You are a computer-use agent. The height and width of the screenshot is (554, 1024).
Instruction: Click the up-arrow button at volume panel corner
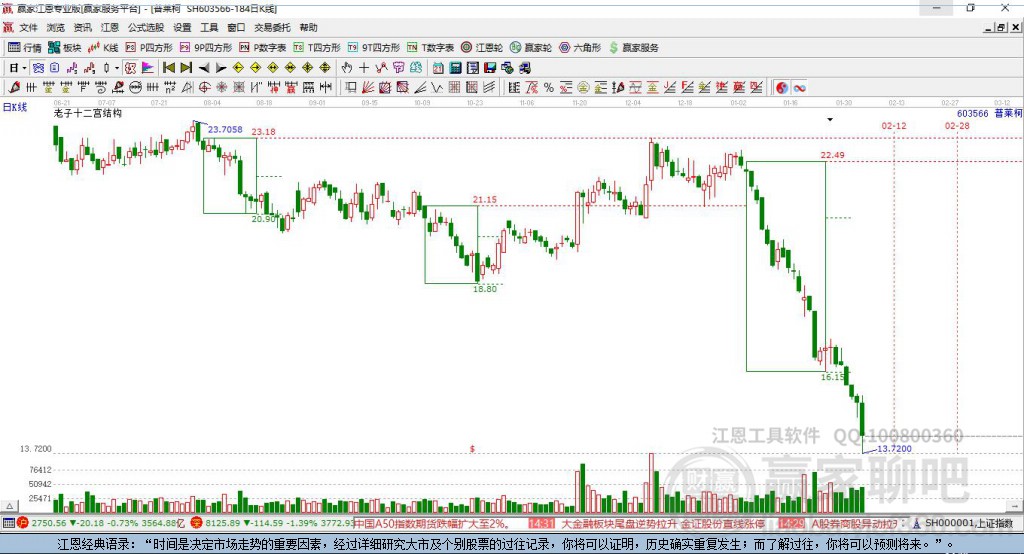coord(9,506)
